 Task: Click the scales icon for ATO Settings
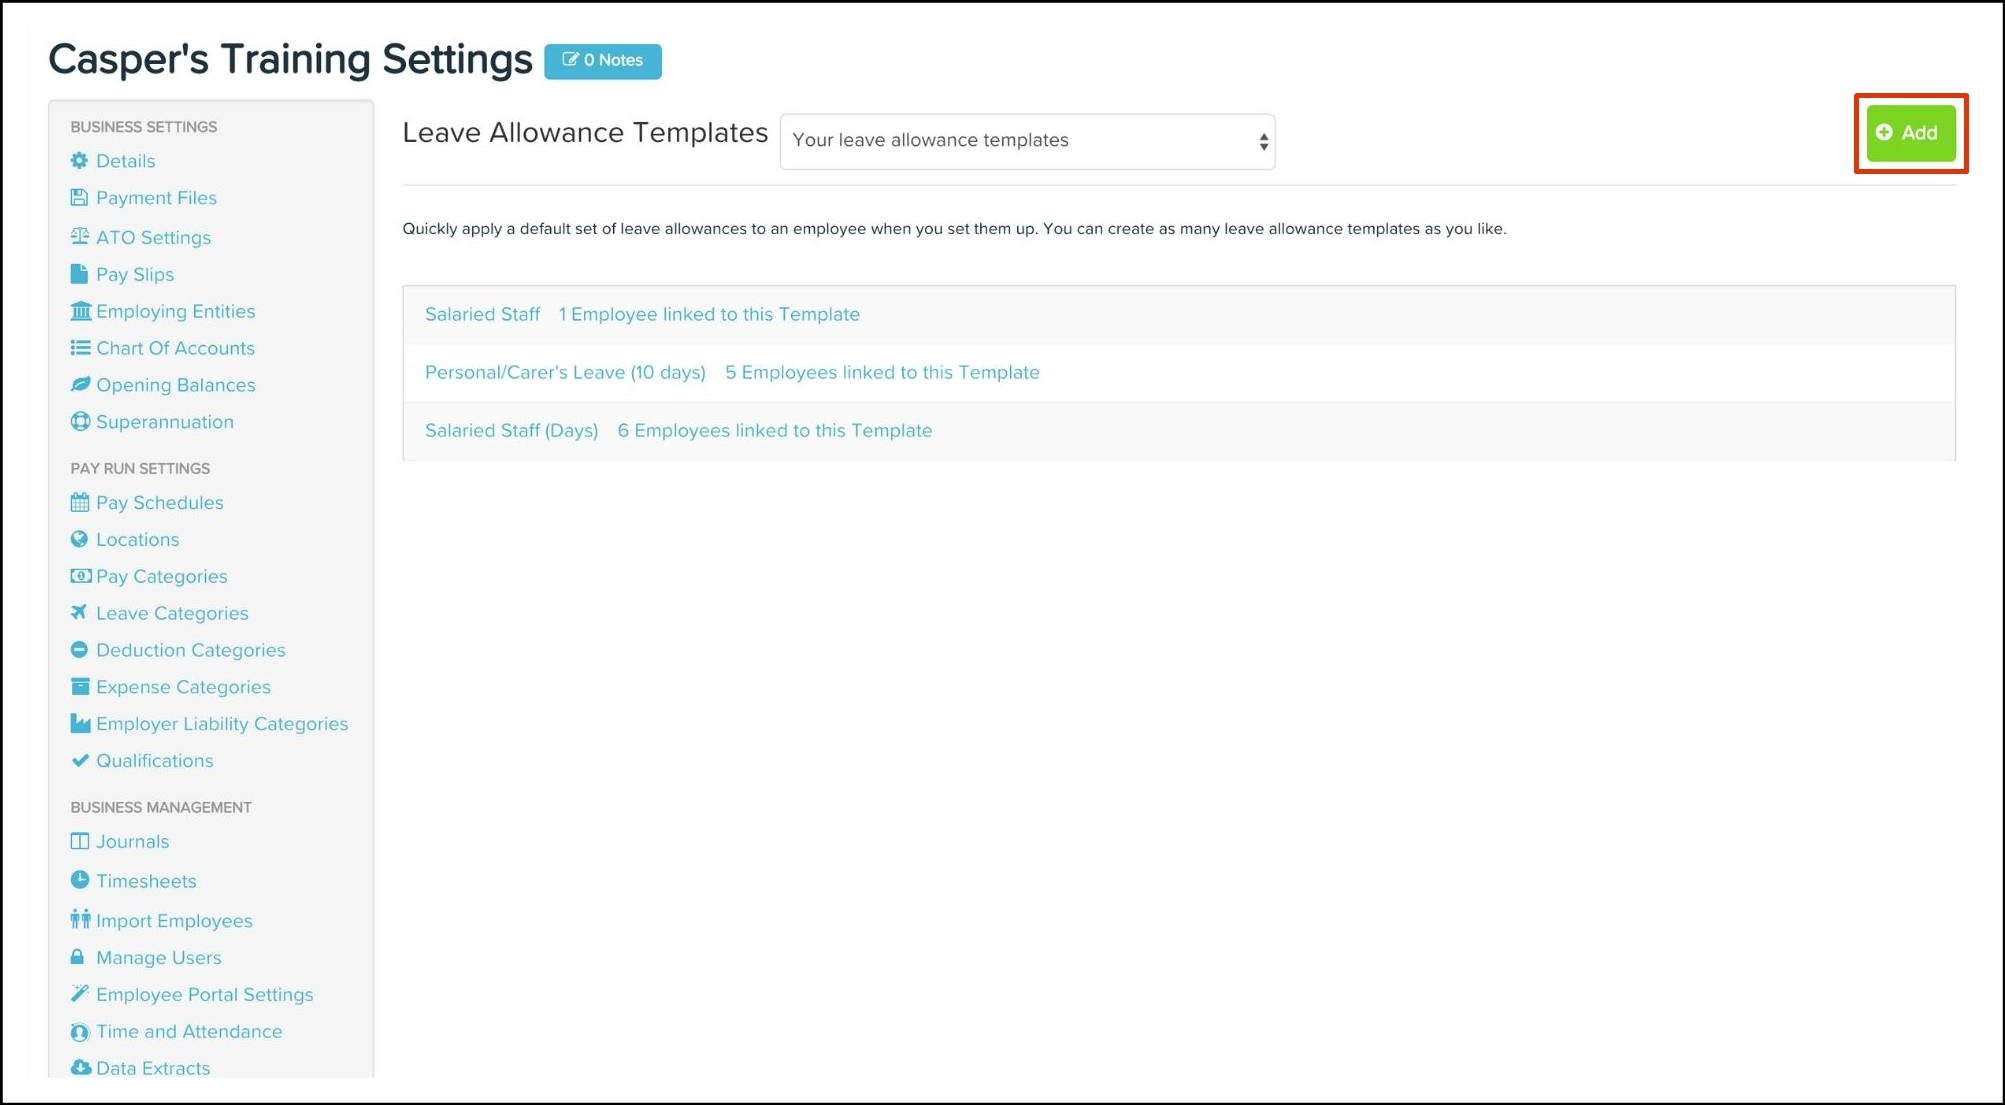click(79, 237)
